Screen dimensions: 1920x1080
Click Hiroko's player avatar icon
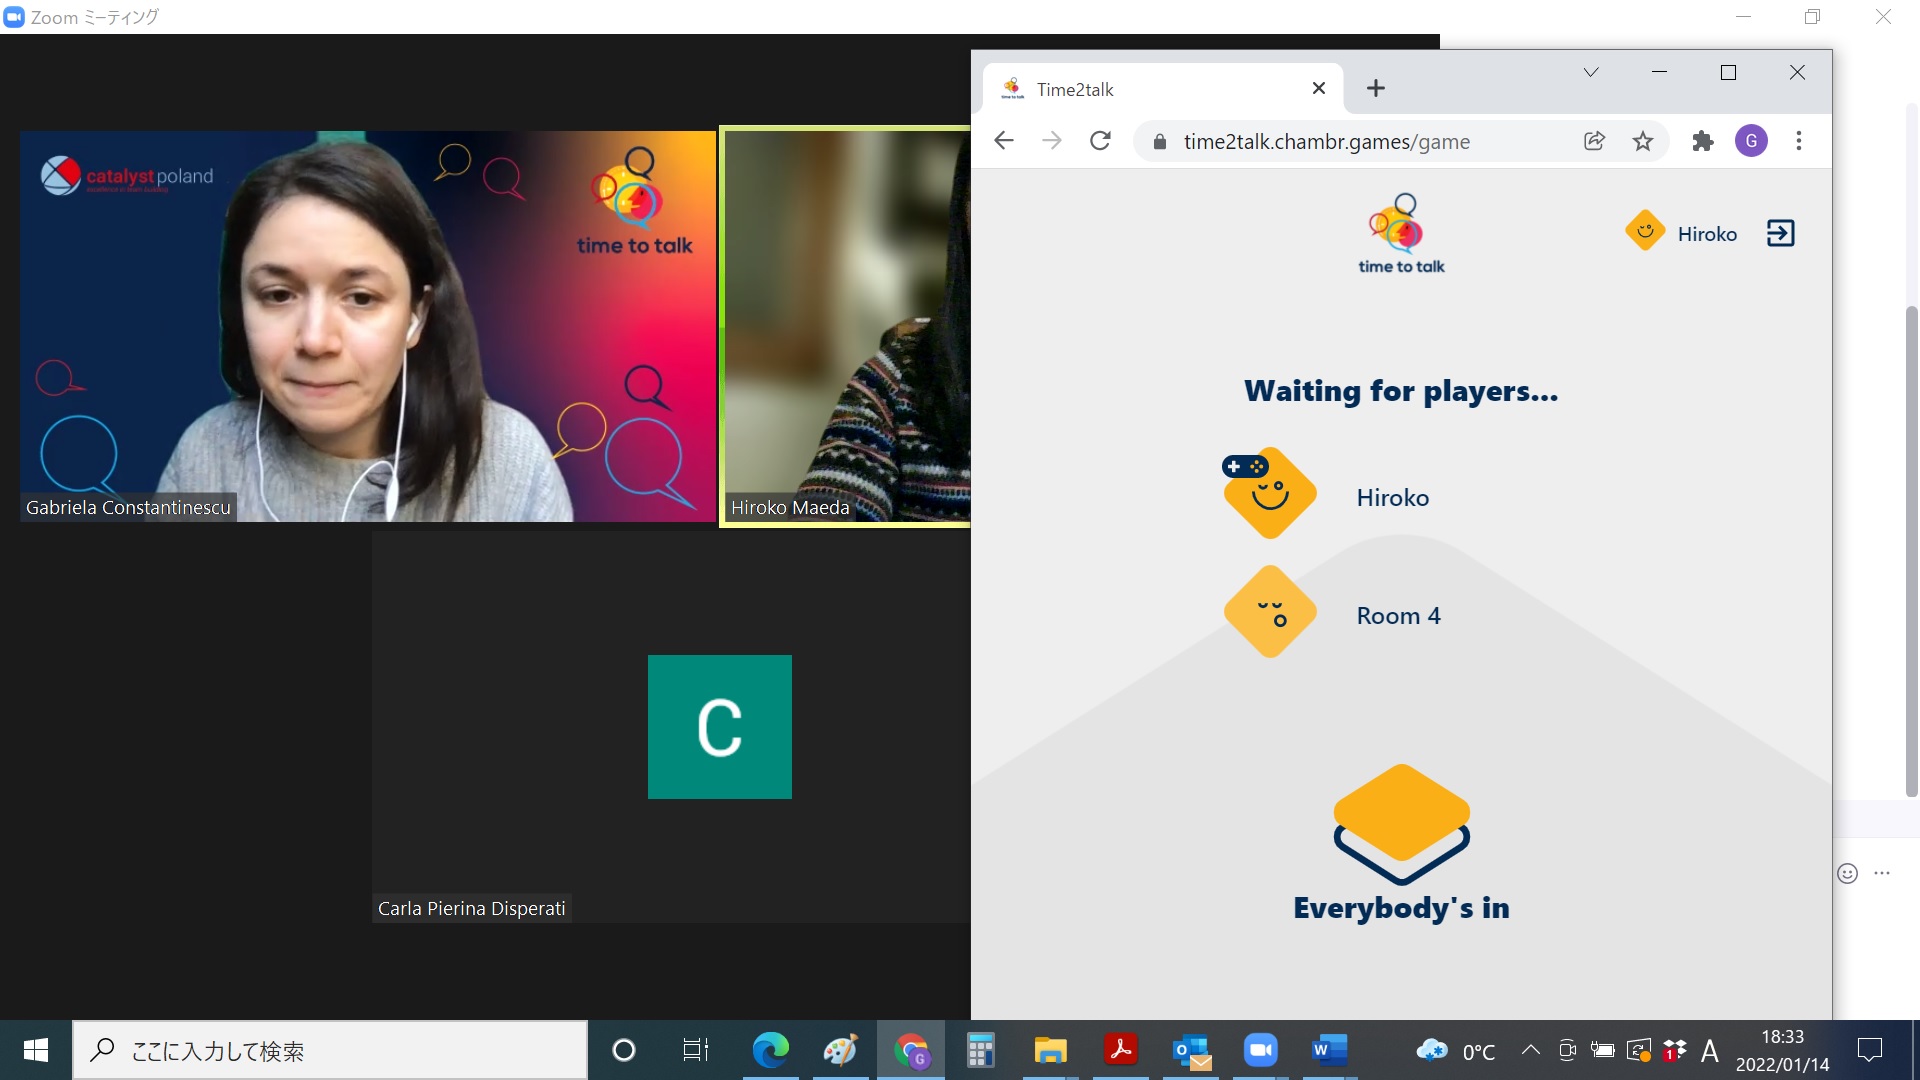pos(1270,494)
